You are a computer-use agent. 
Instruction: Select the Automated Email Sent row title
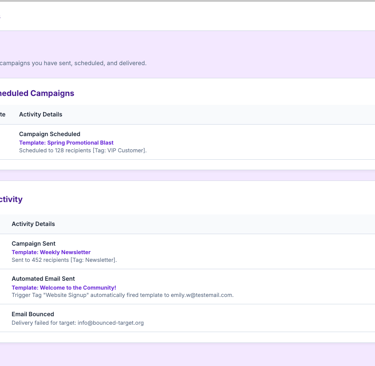43,279
